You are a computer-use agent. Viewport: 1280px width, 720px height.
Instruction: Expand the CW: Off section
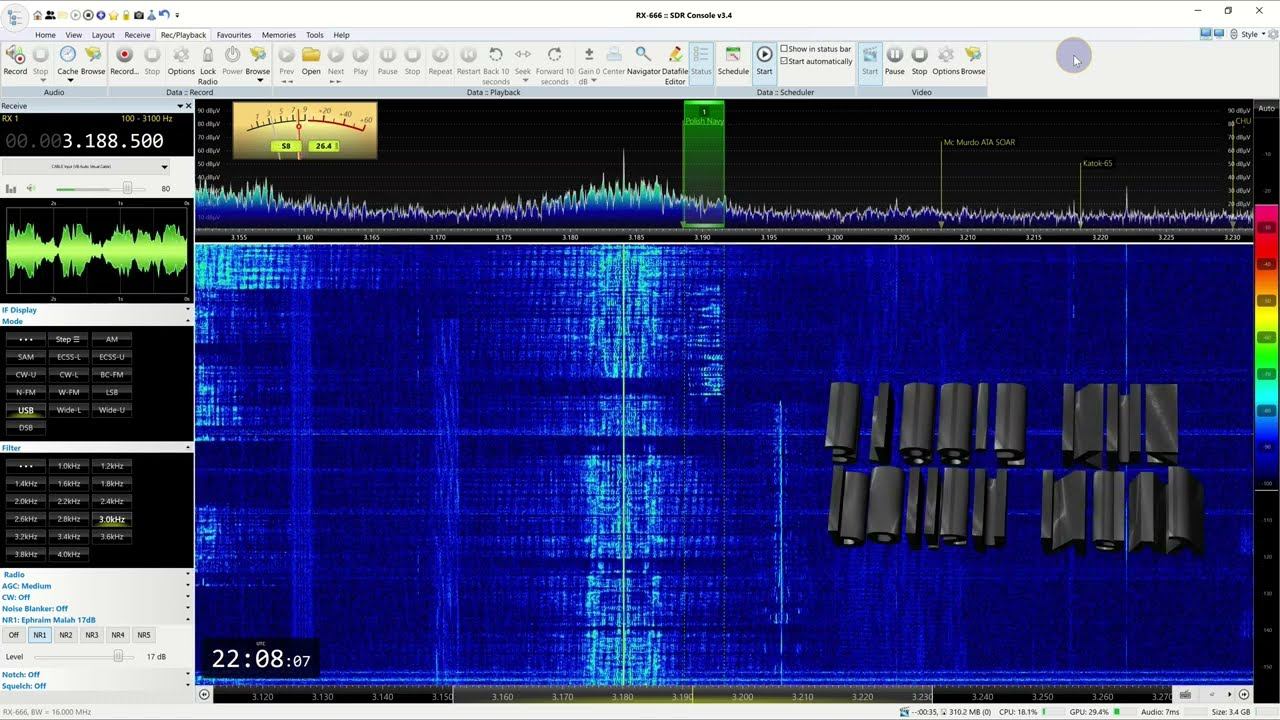tap(96, 597)
